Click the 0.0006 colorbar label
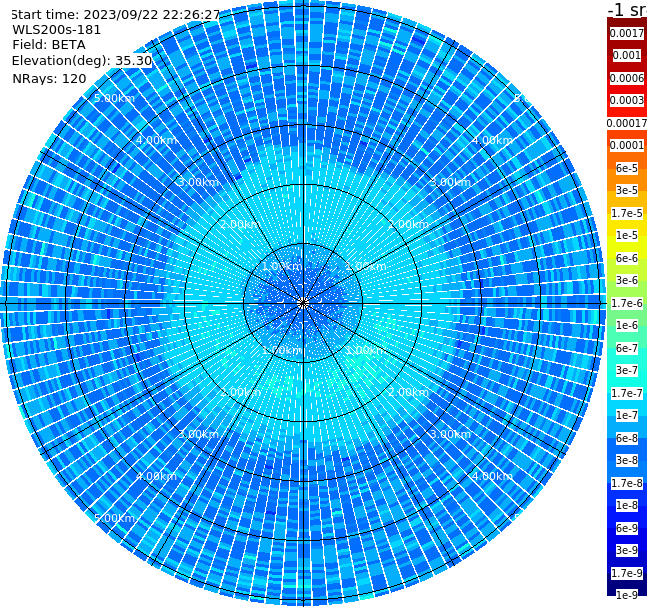The width and height of the screenshot is (647, 607). click(x=627, y=78)
